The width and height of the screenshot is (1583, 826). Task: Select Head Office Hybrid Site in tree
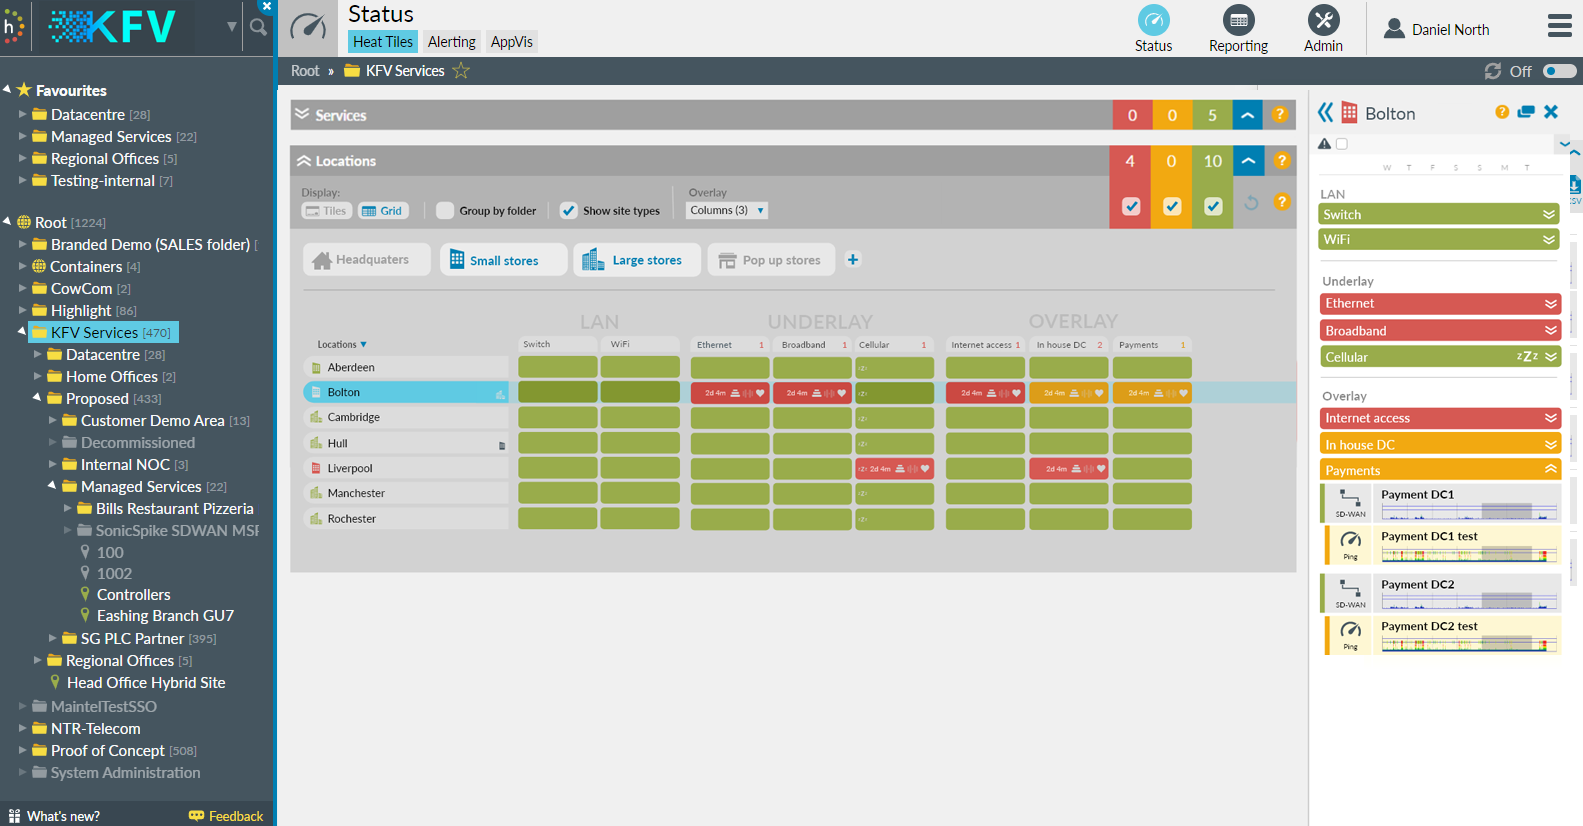146,683
